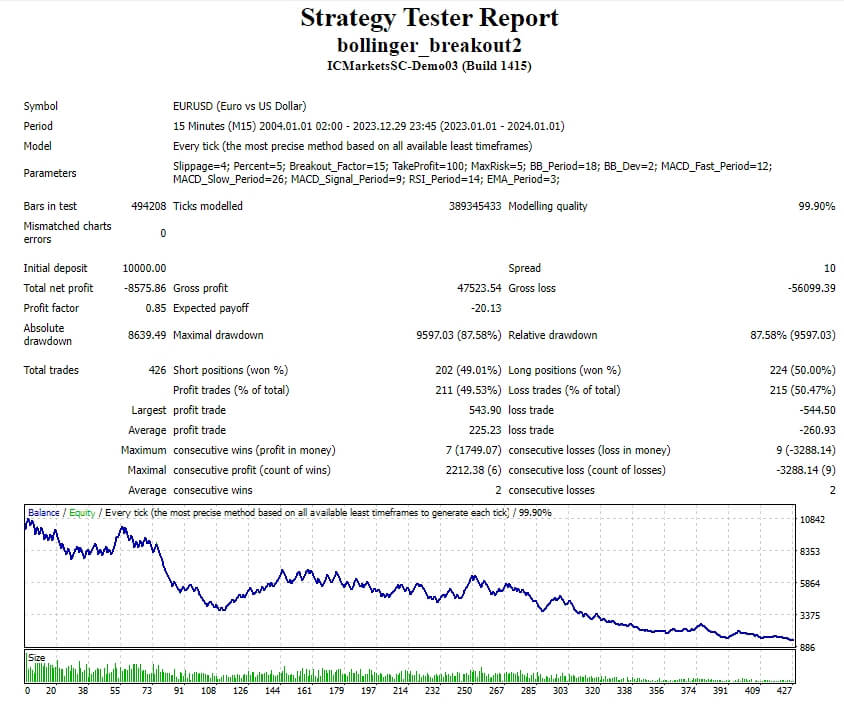Click the gross loss value -56099.39
The height and width of the screenshot is (704, 844).
tap(812, 288)
